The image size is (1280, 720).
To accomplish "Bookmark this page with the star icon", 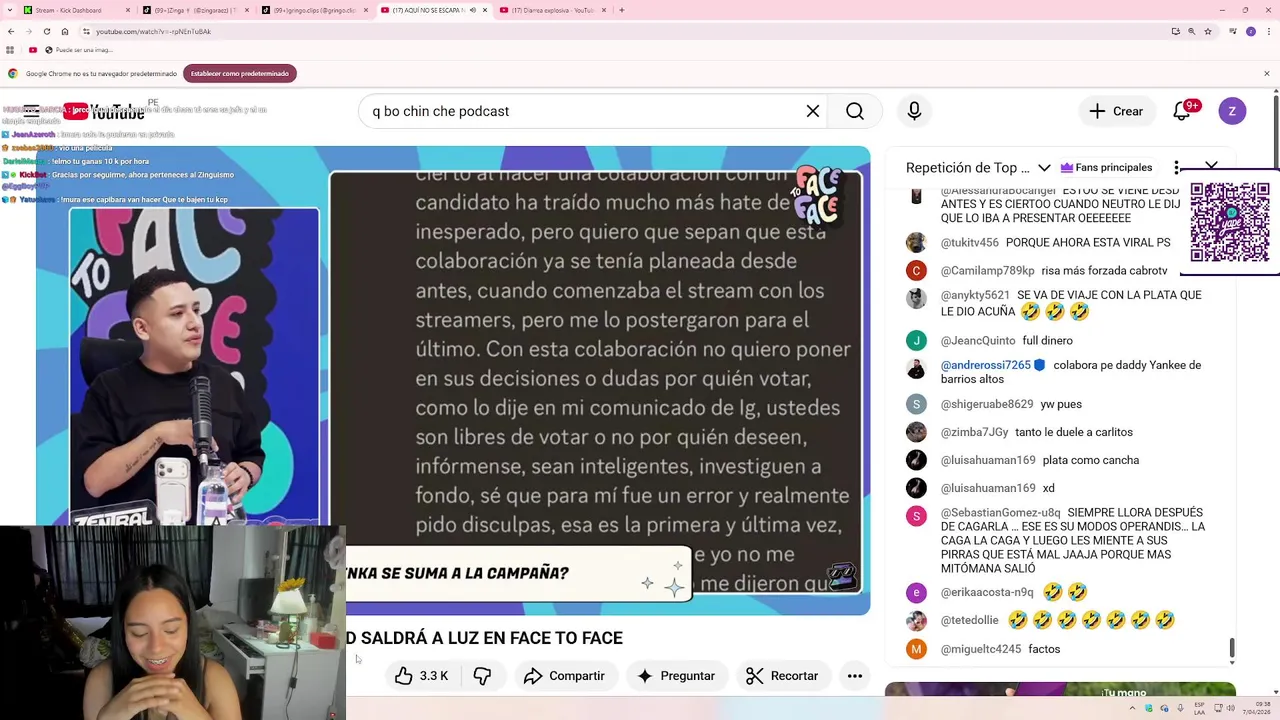I will (1207, 31).
